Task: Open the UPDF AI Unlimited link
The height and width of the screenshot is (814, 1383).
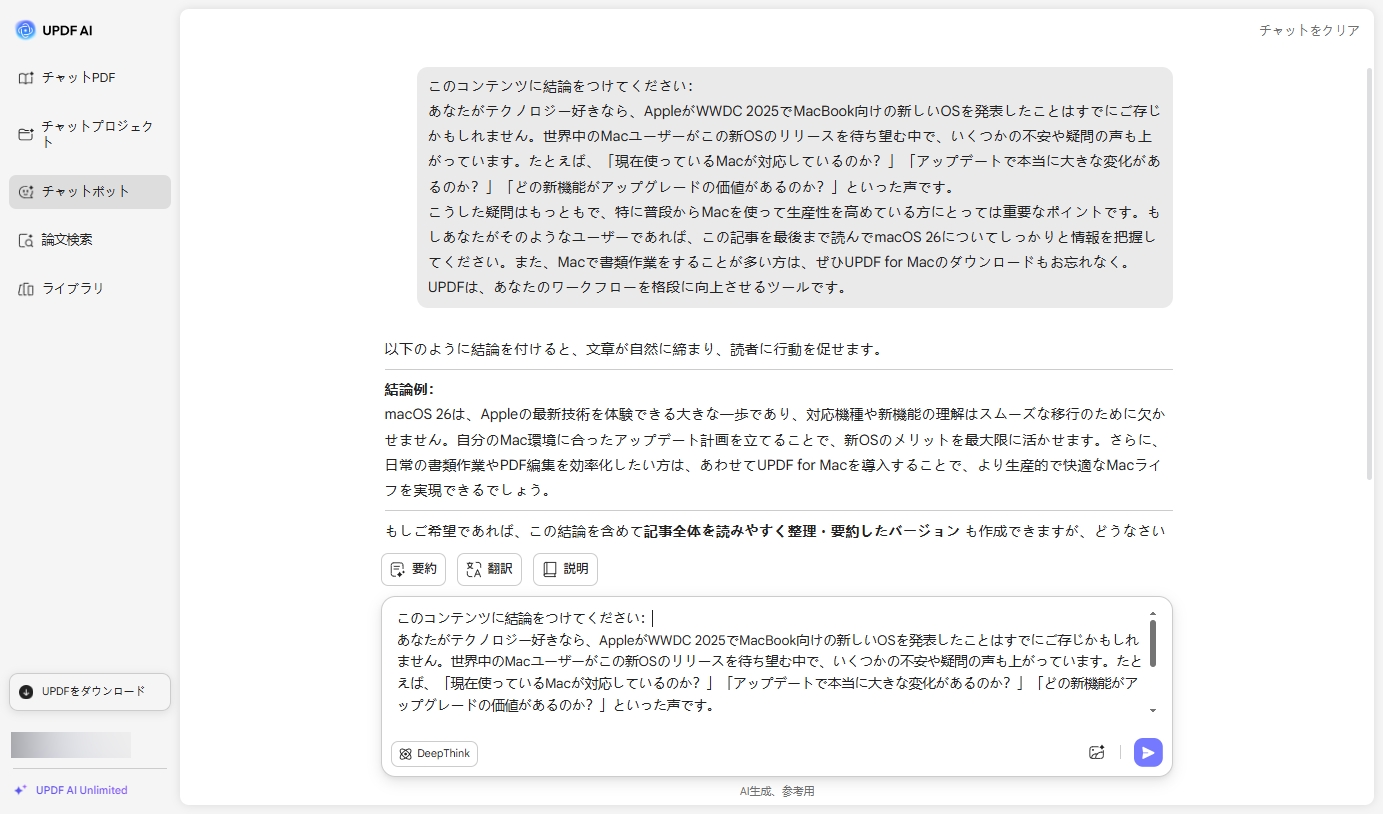Action: [81, 790]
